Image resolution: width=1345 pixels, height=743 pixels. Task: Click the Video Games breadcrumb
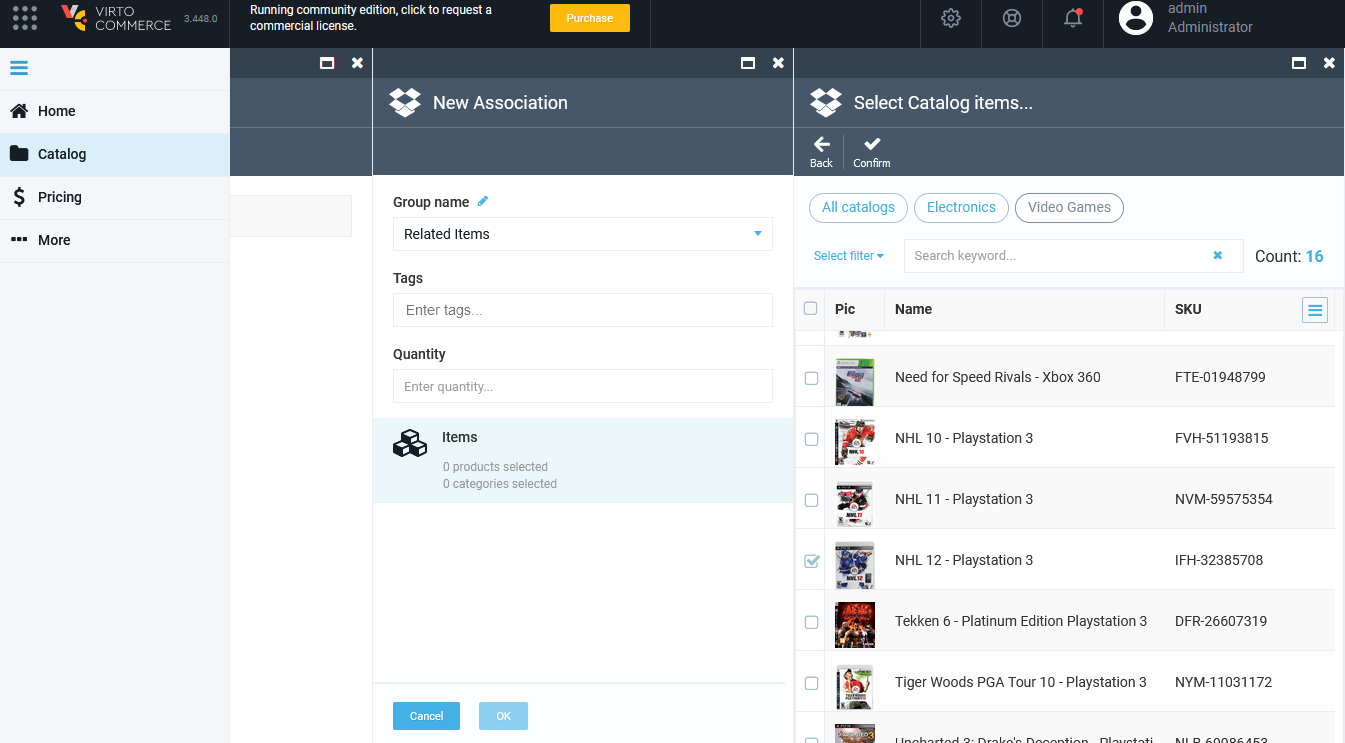(x=1069, y=207)
